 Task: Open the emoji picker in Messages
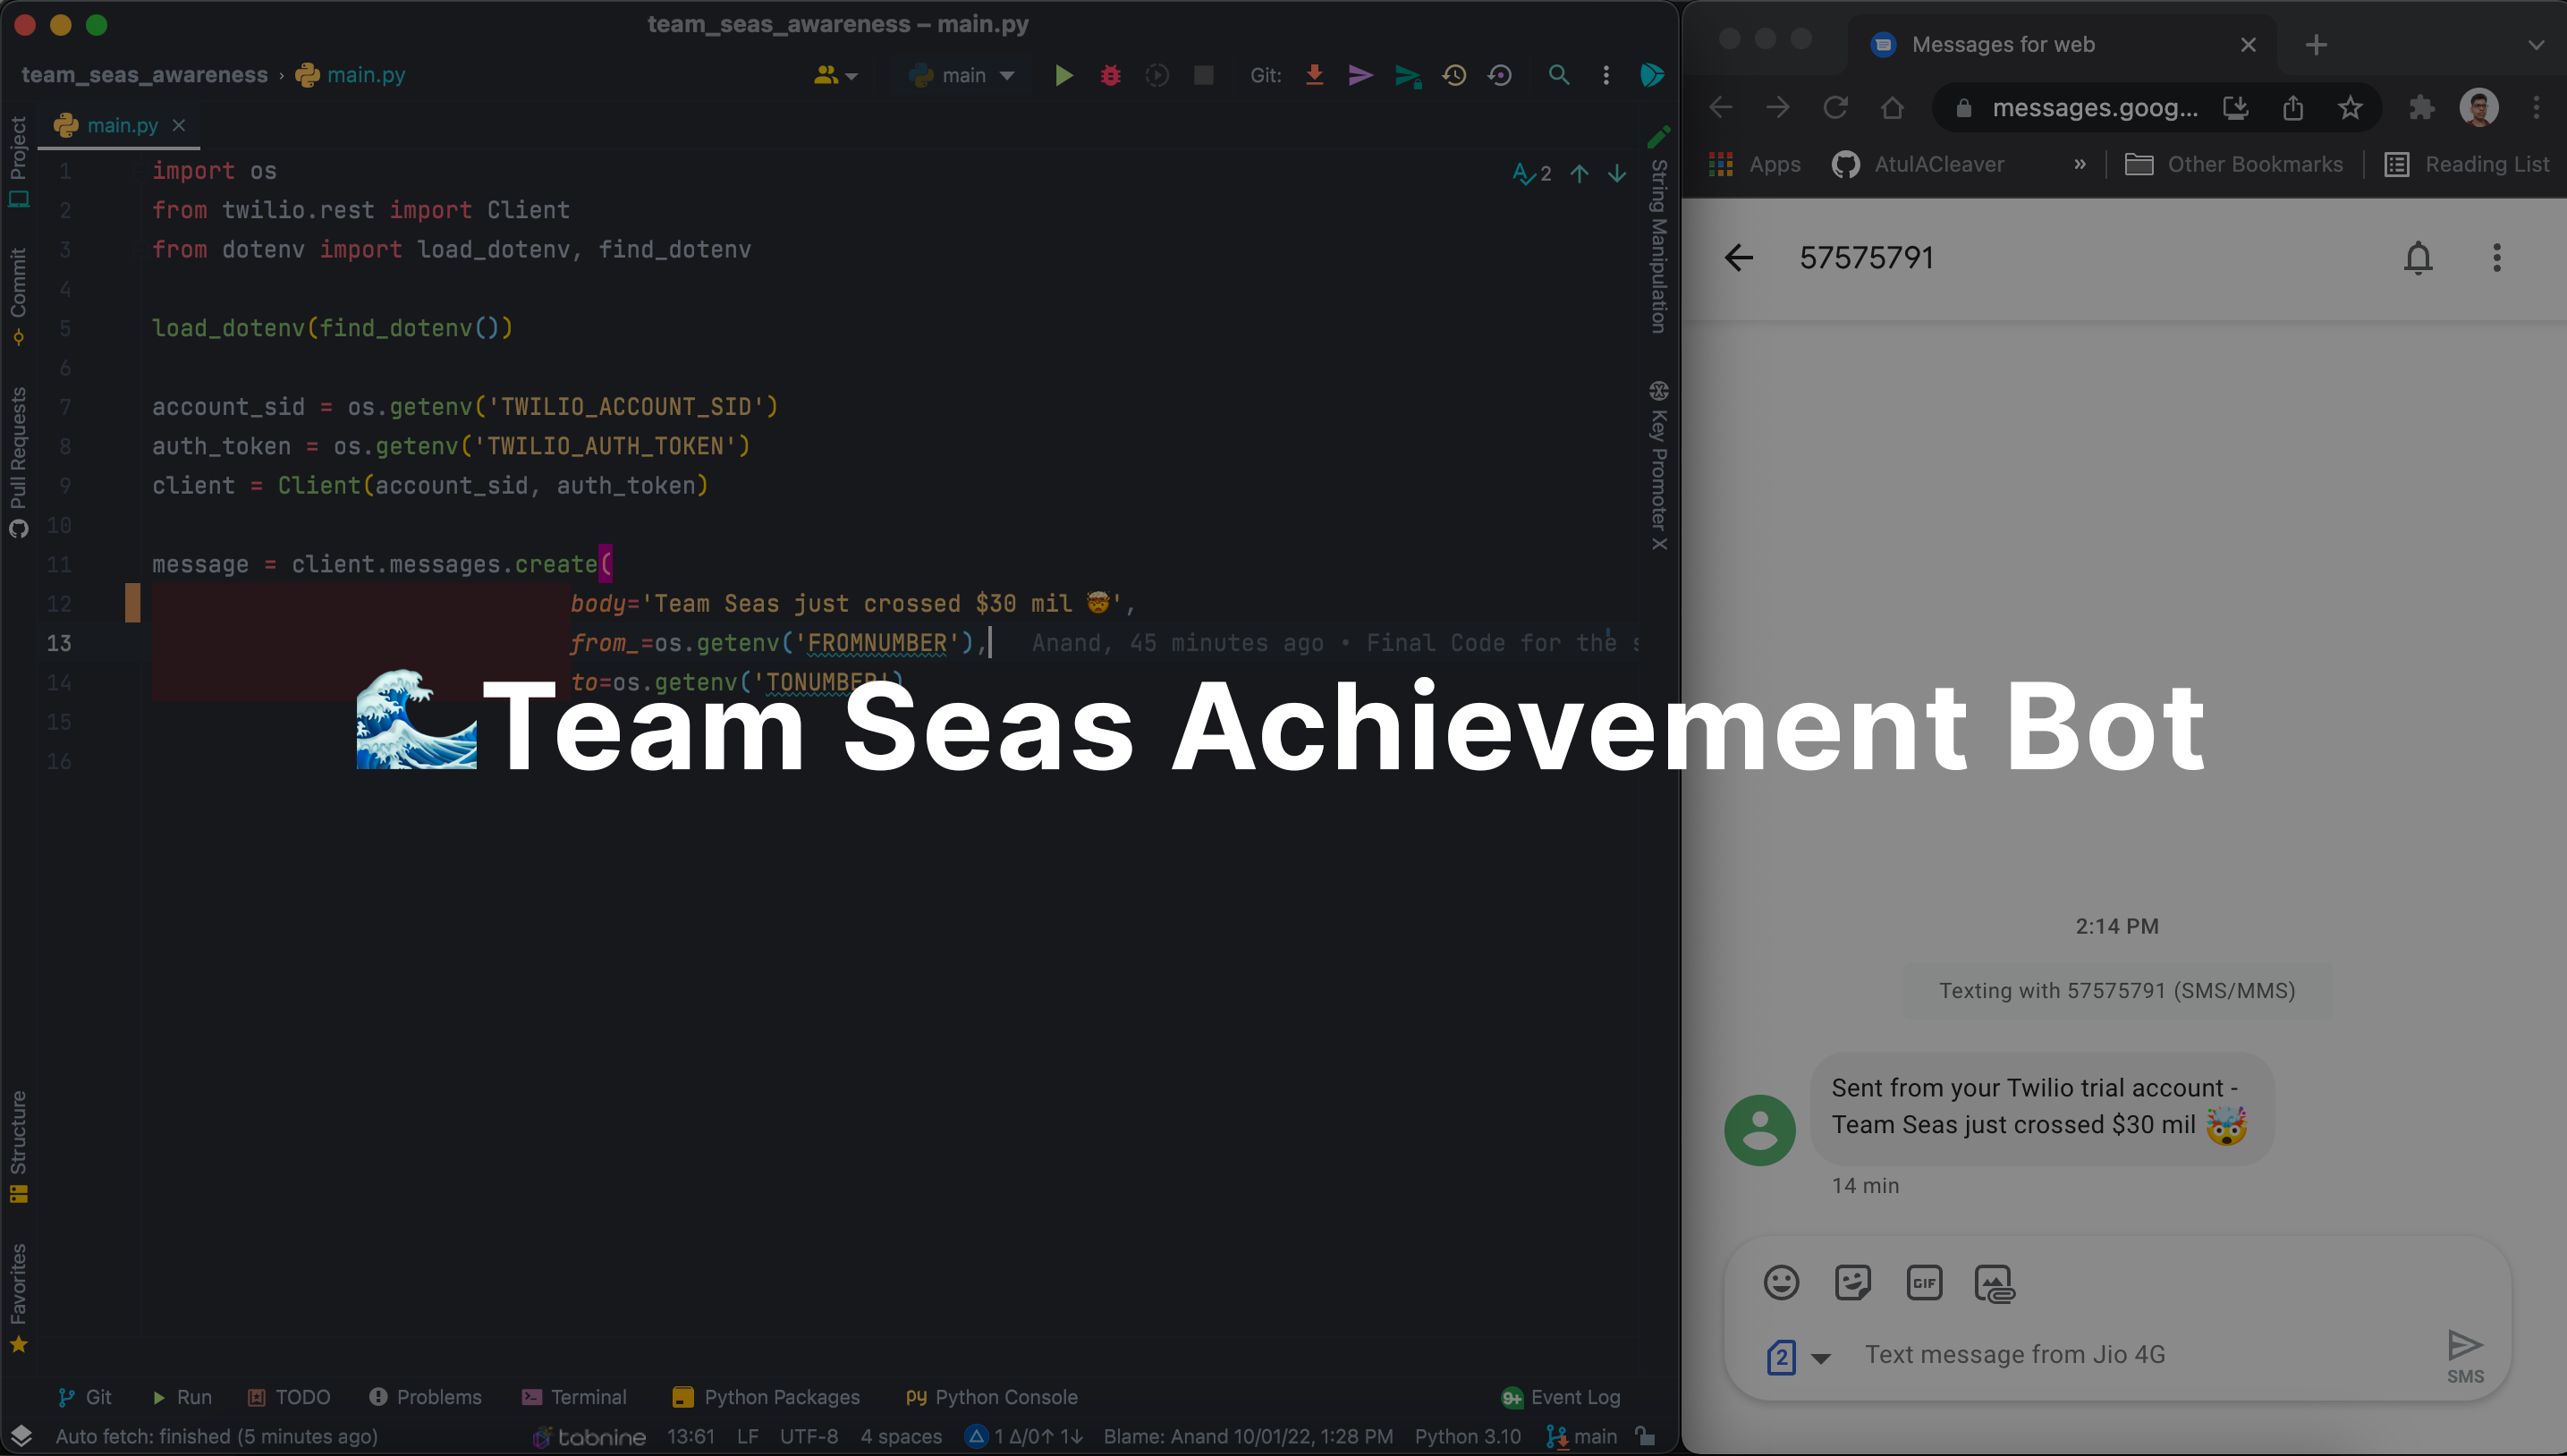pos(1780,1282)
